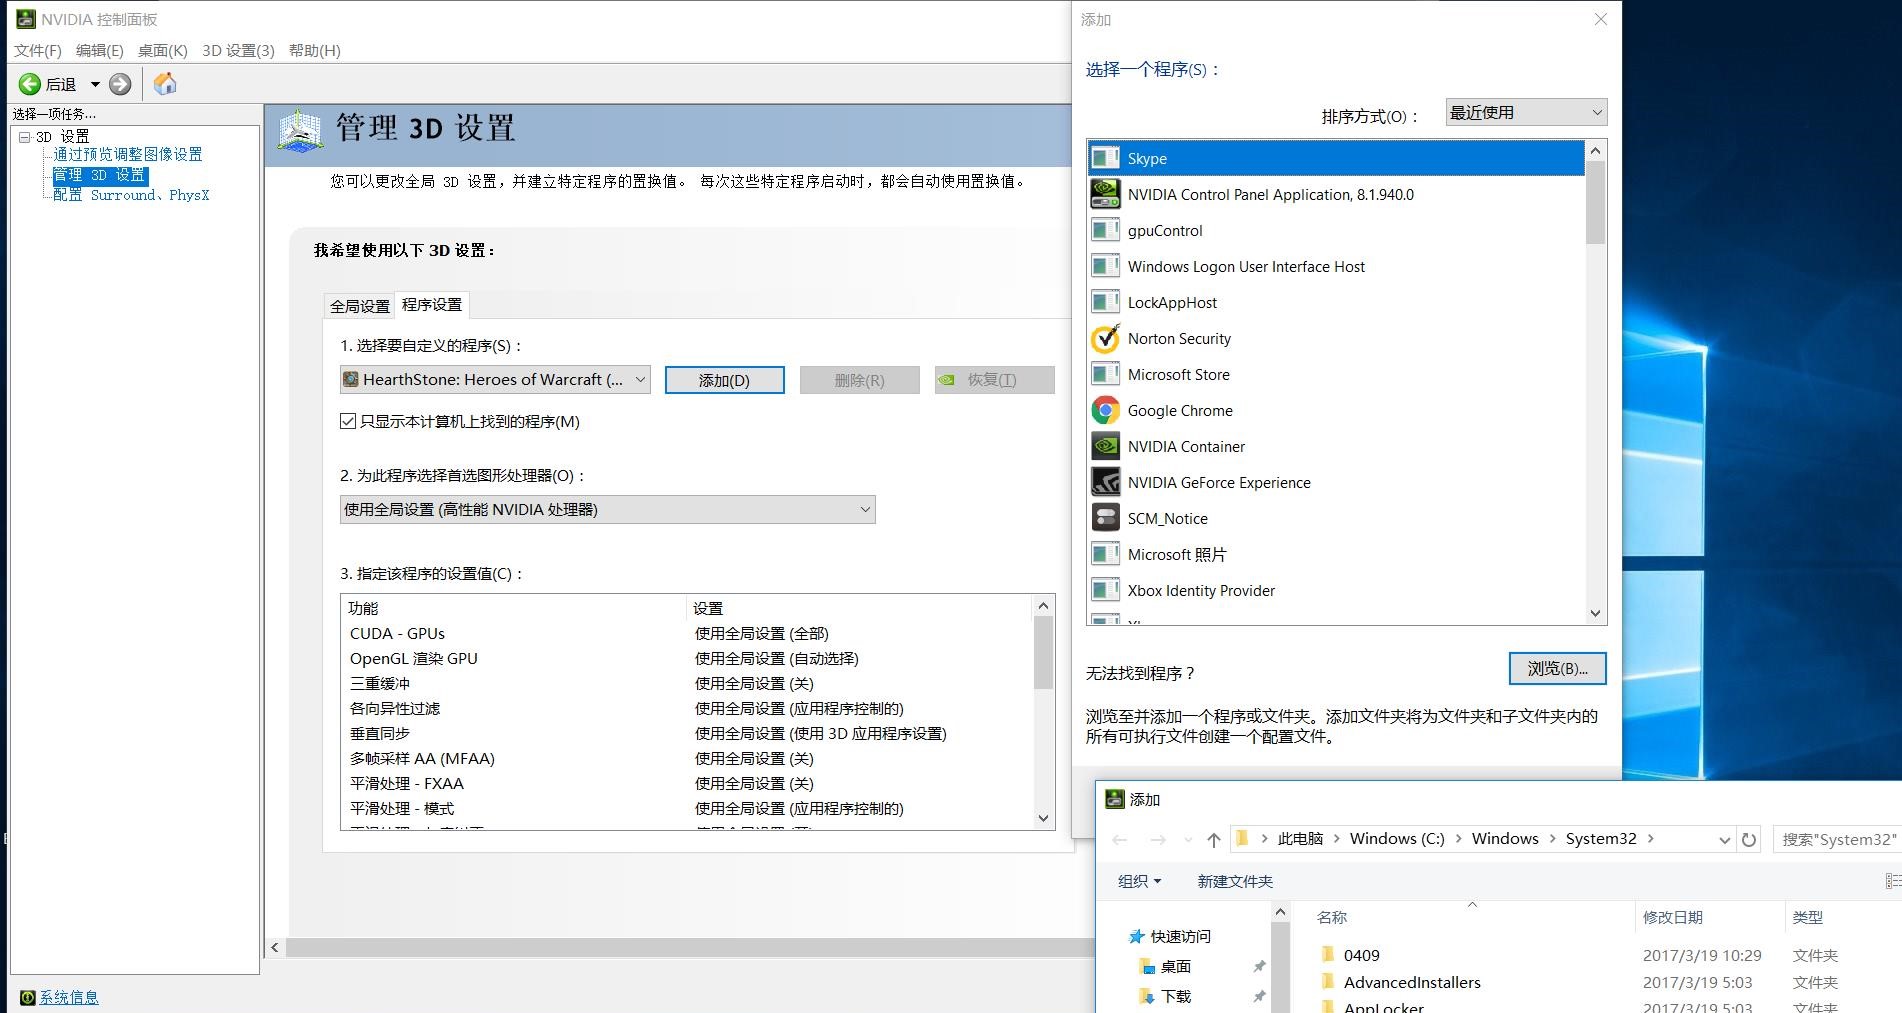The height and width of the screenshot is (1013, 1902).
Task: Click the 0409 folder icon
Action: [x=1328, y=954]
